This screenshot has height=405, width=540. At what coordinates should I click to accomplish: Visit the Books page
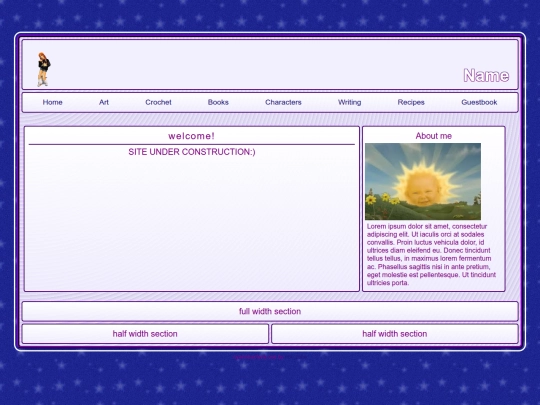click(218, 102)
